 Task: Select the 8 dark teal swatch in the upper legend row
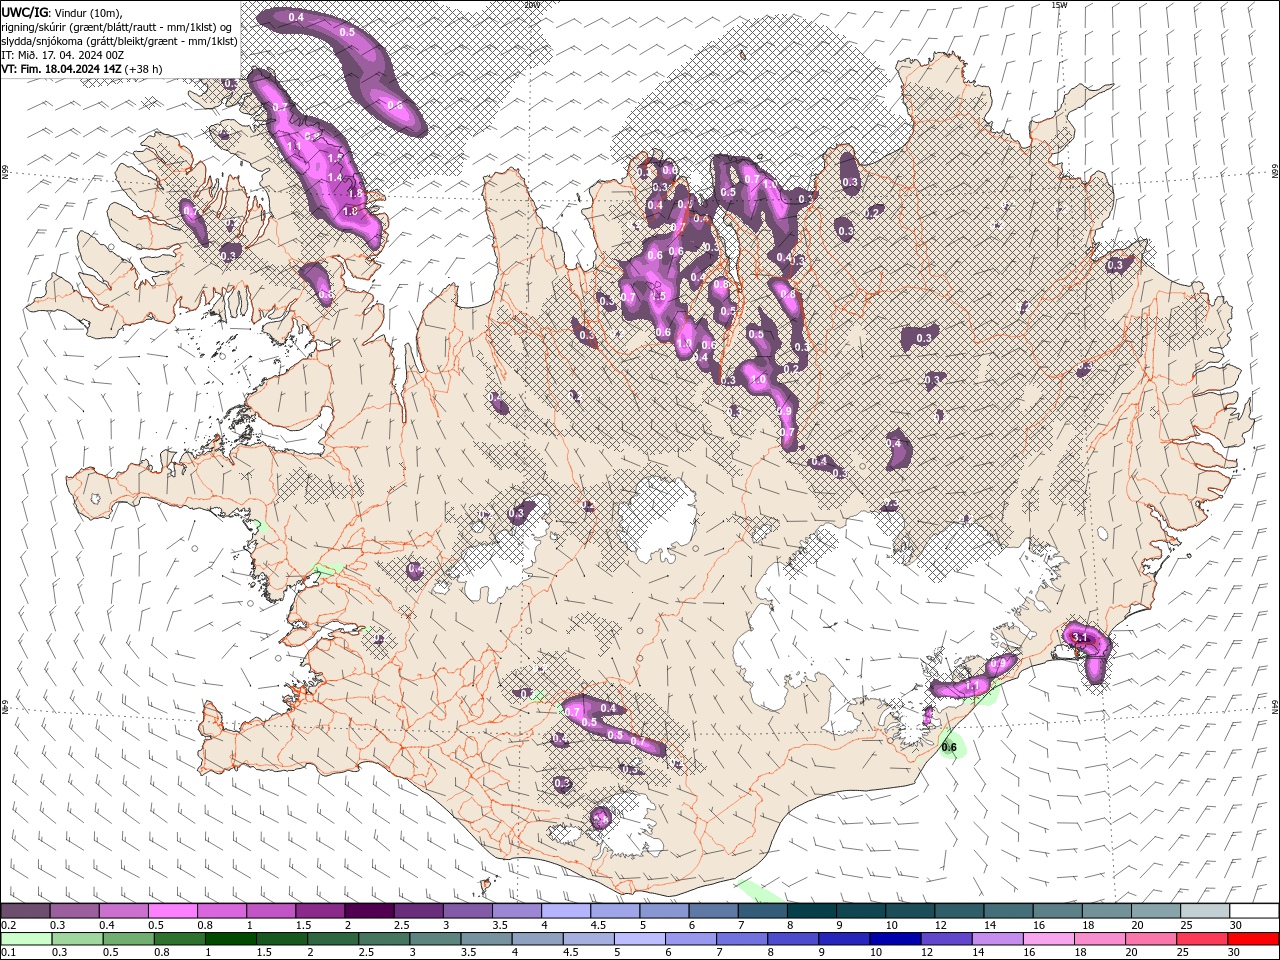[812, 911]
